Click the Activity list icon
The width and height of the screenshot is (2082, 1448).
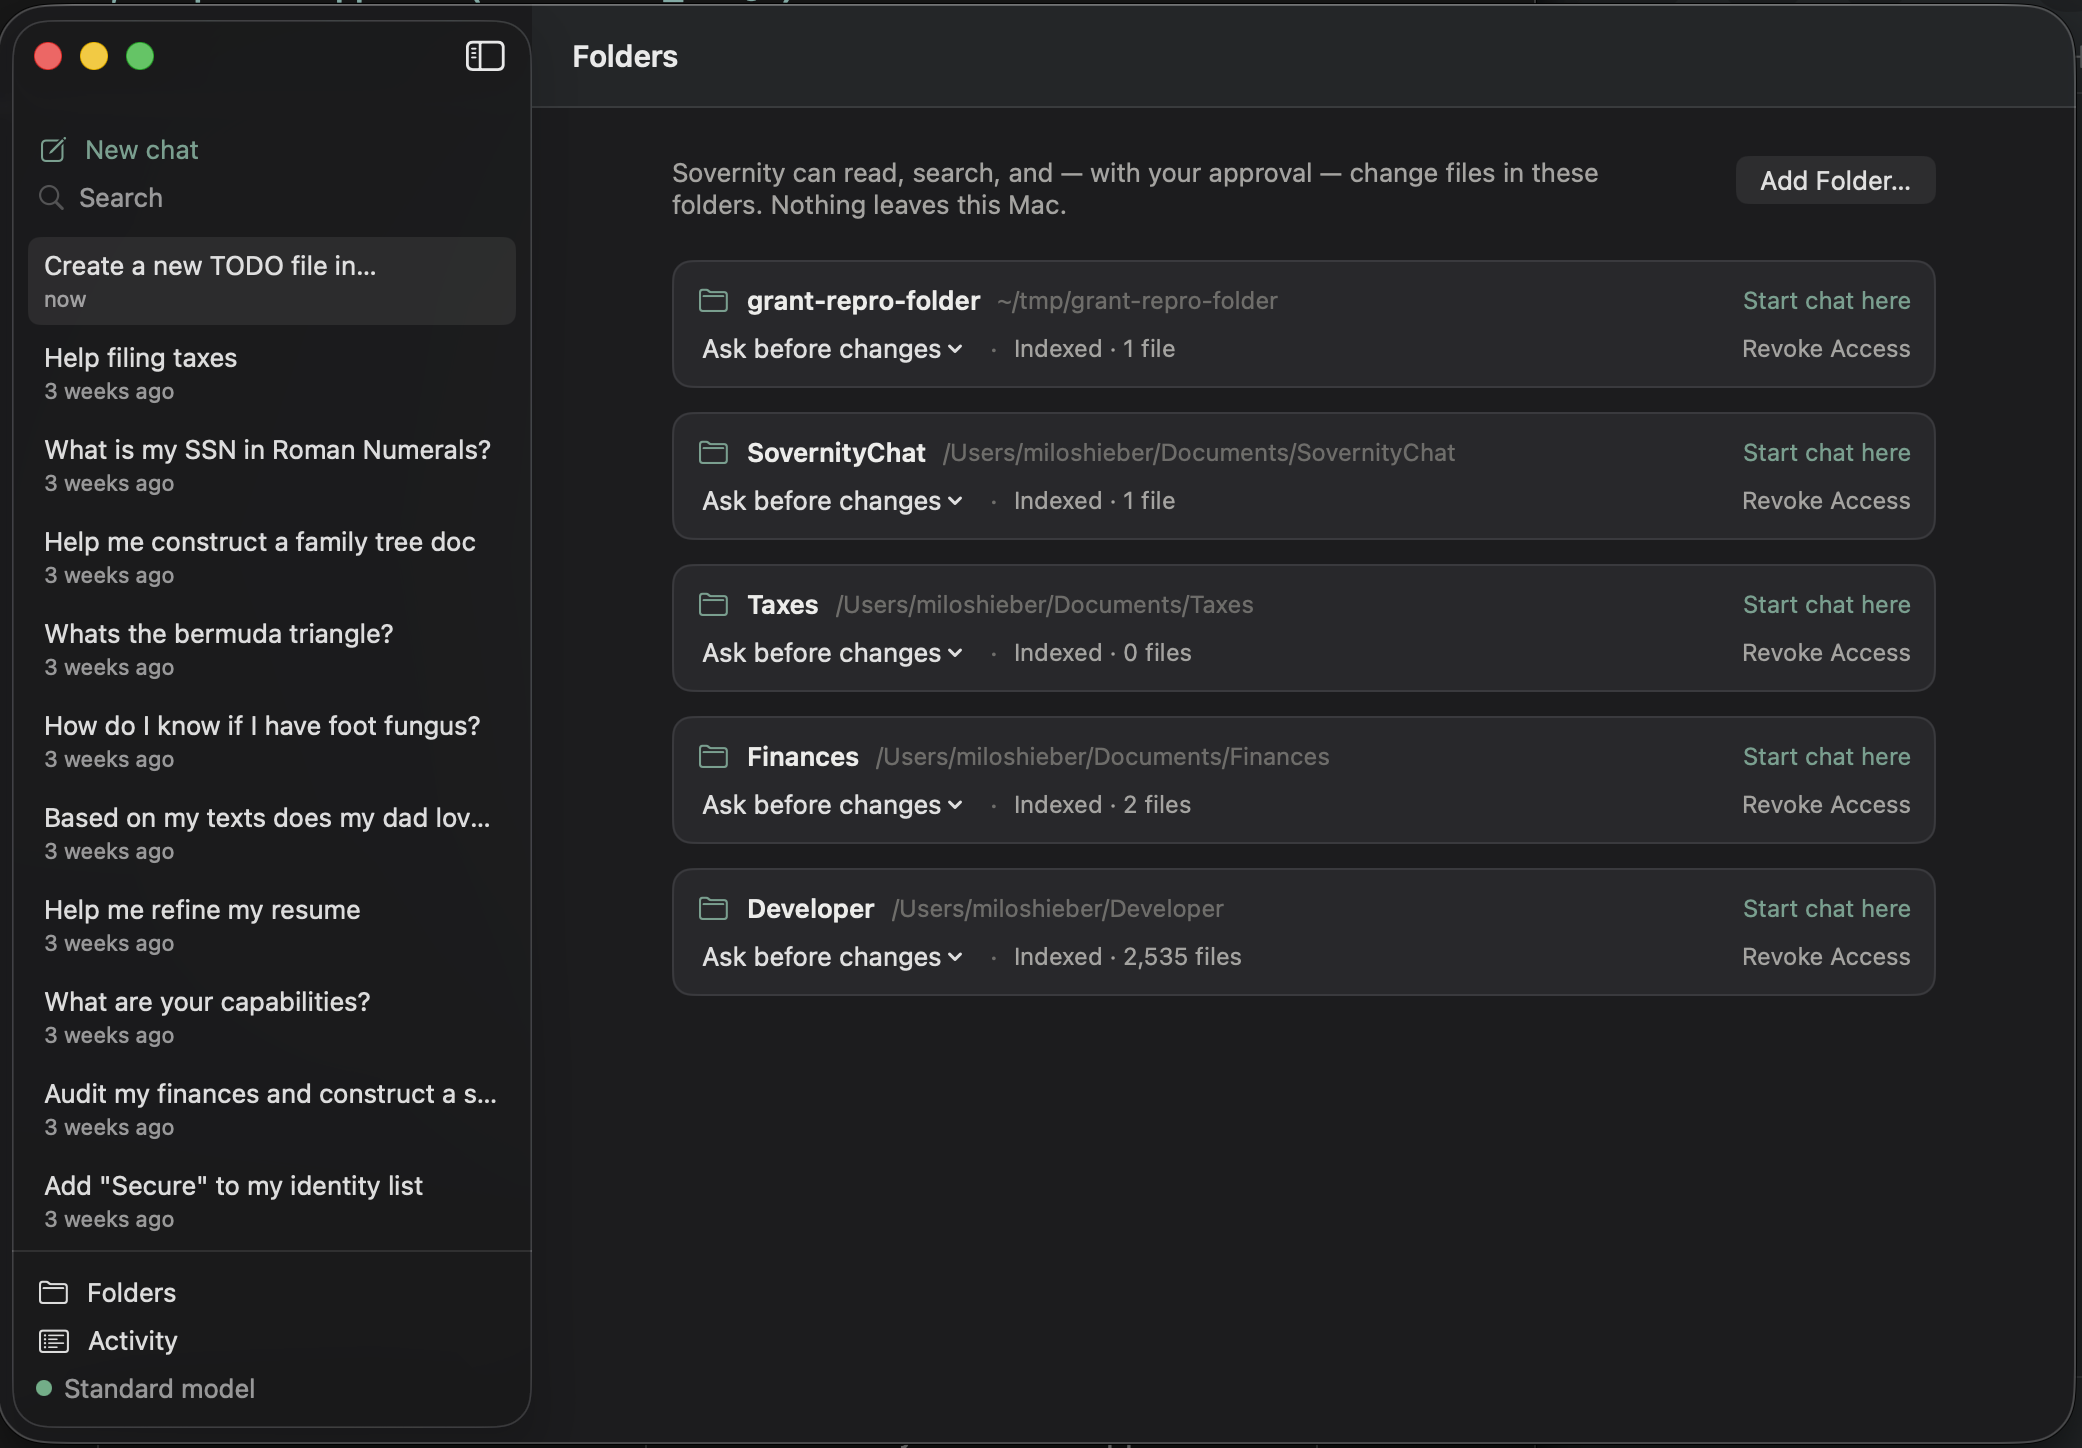[54, 1341]
